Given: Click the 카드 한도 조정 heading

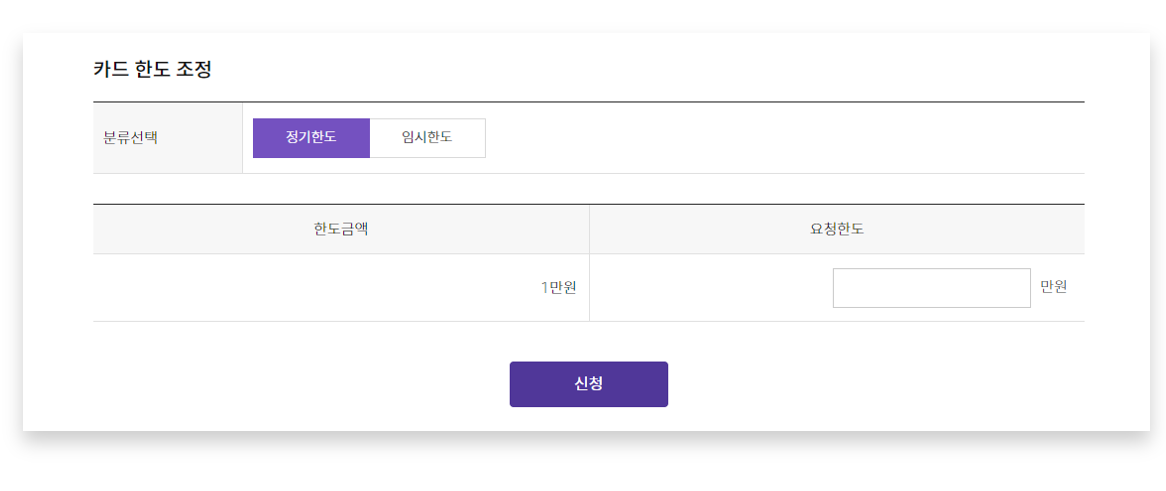Looking at the screenshot, I should (152, 70).
